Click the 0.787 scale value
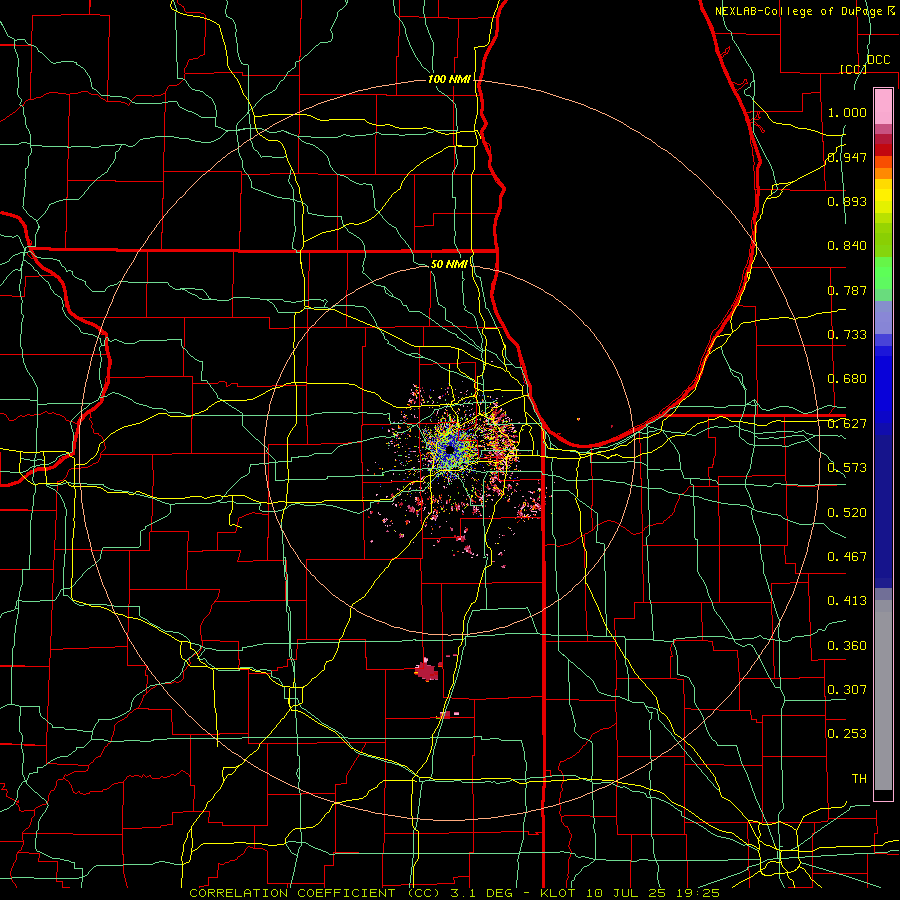Image resolution: width=900 pixels, height=900 pixels. pos(847,290)
